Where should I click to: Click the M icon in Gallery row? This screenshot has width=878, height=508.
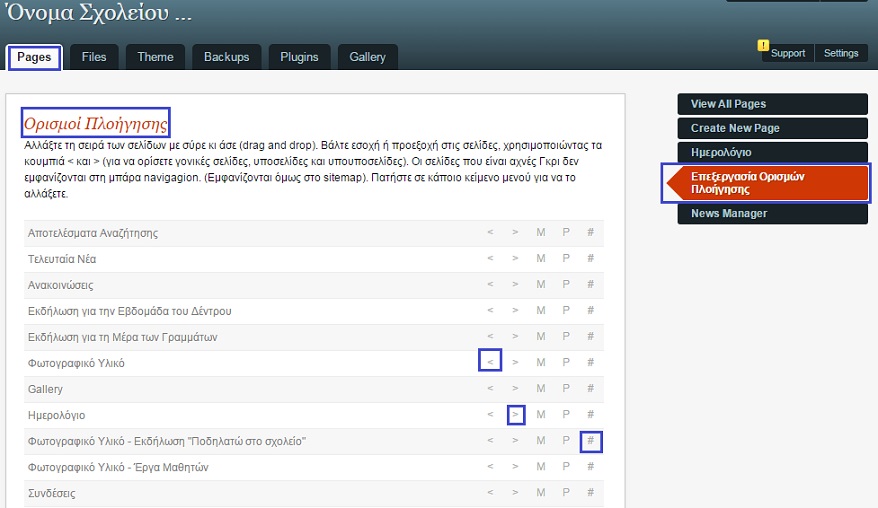[x=541, y=388]
